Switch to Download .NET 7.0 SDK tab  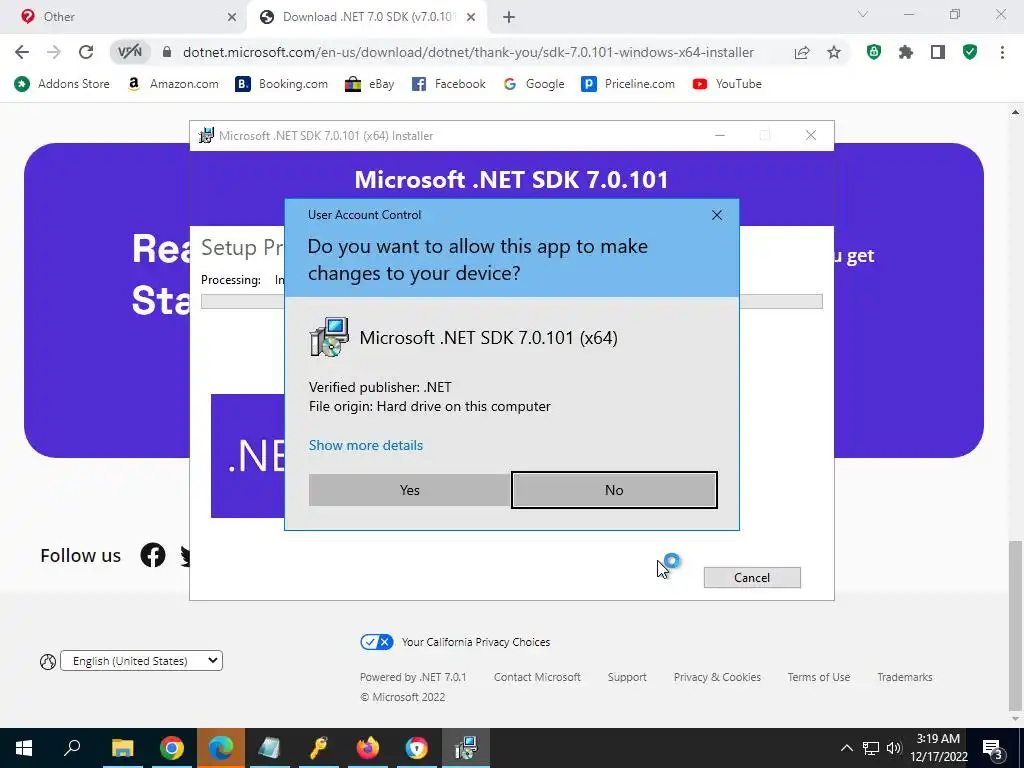coord(366,17)
